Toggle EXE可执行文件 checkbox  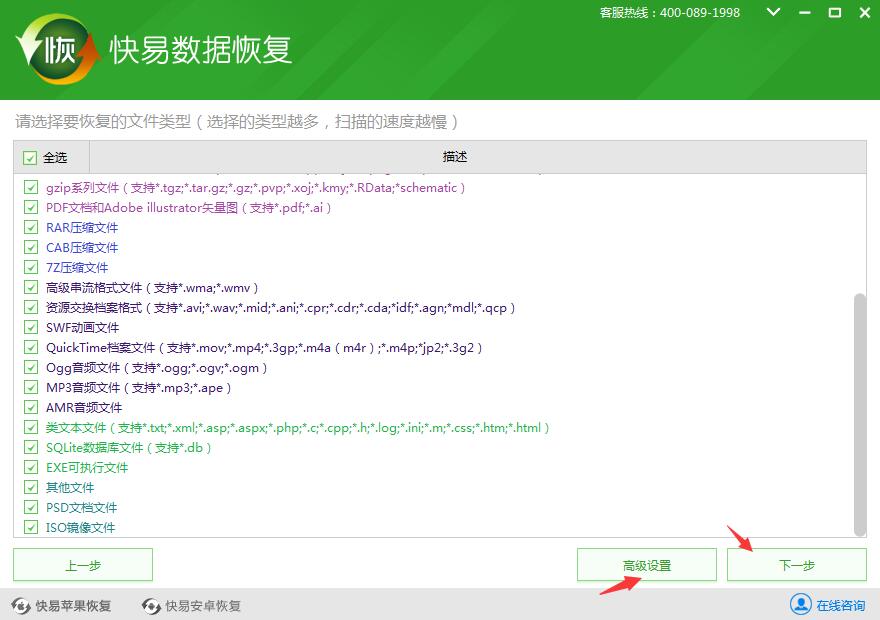click(x=31, y=467)
